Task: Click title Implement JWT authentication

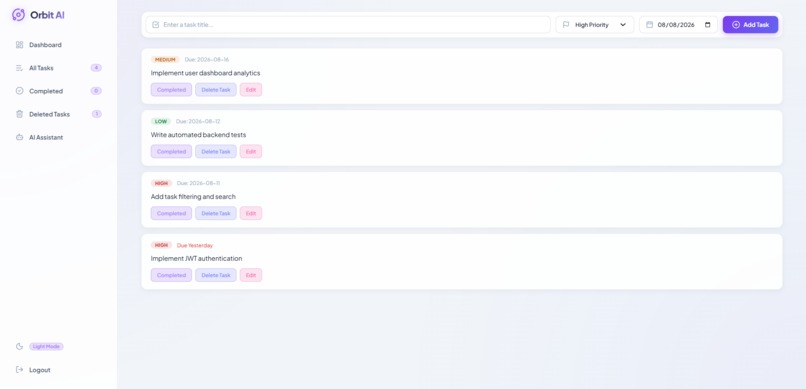Action: coord(196,258)
